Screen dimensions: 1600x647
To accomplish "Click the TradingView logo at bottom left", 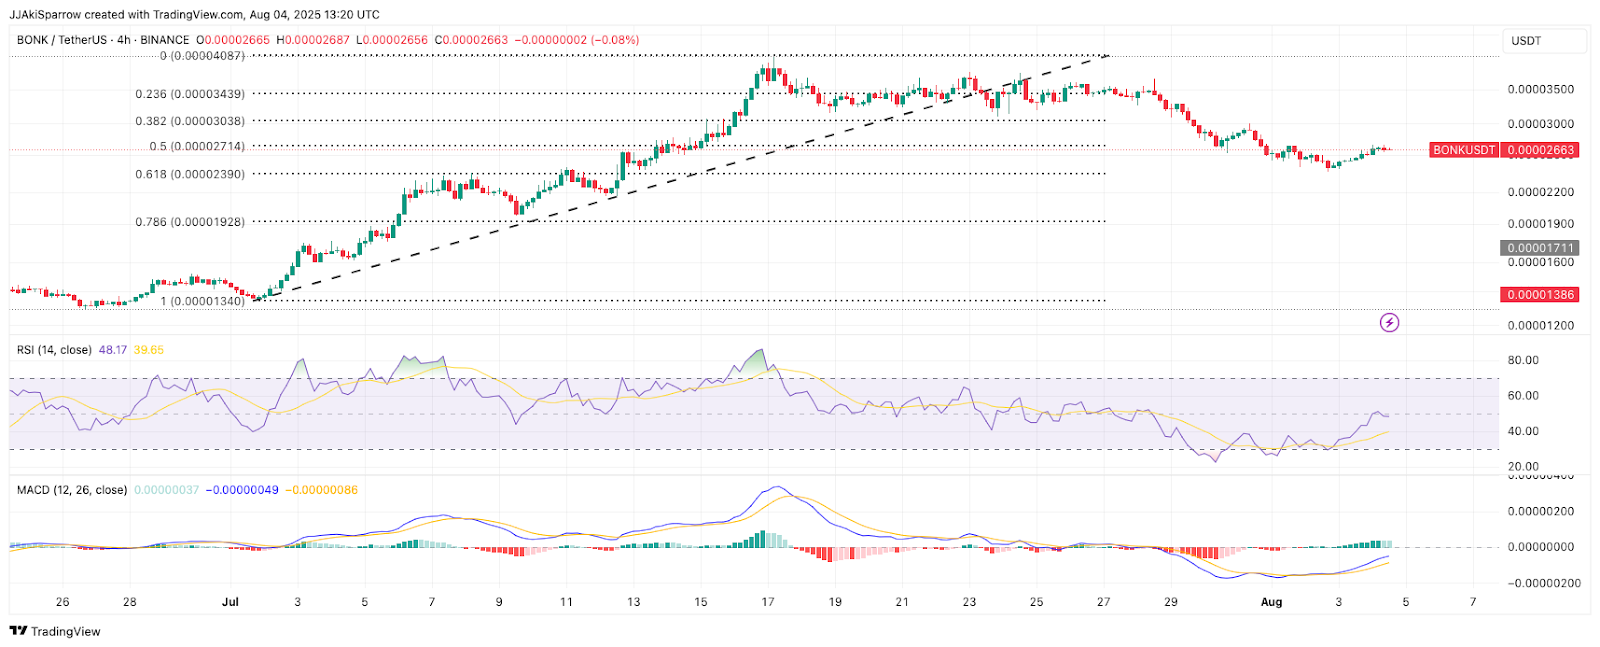I will [55, 631].
